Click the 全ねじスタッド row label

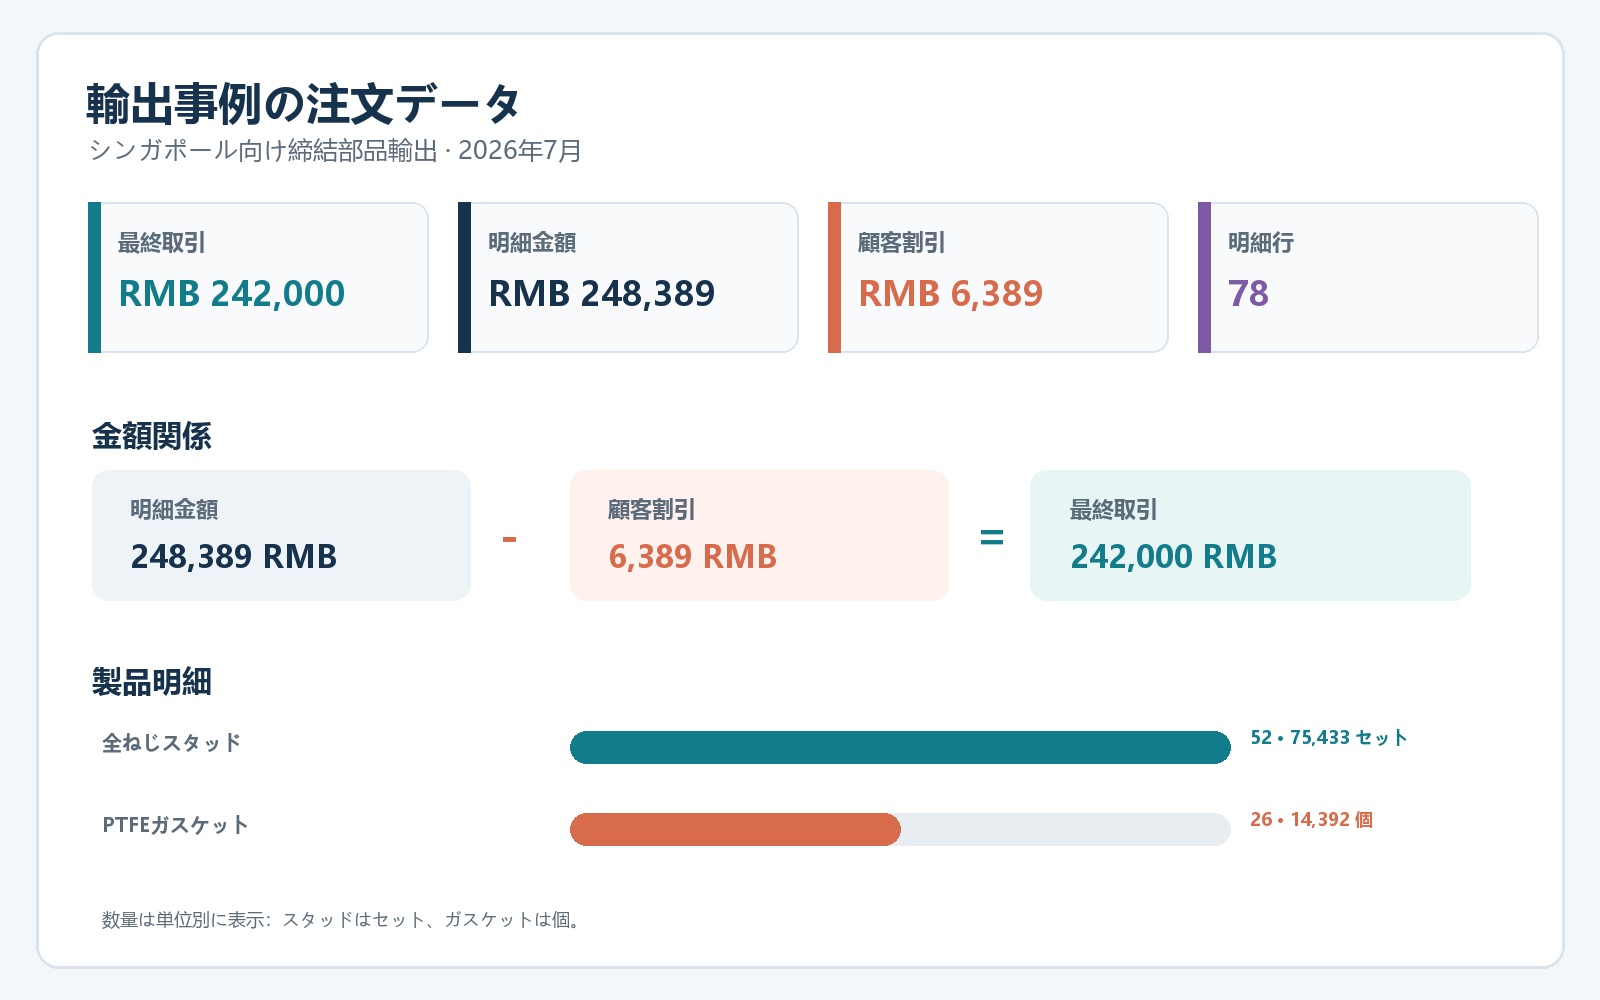pyautogui.click(x=172, y=743)
